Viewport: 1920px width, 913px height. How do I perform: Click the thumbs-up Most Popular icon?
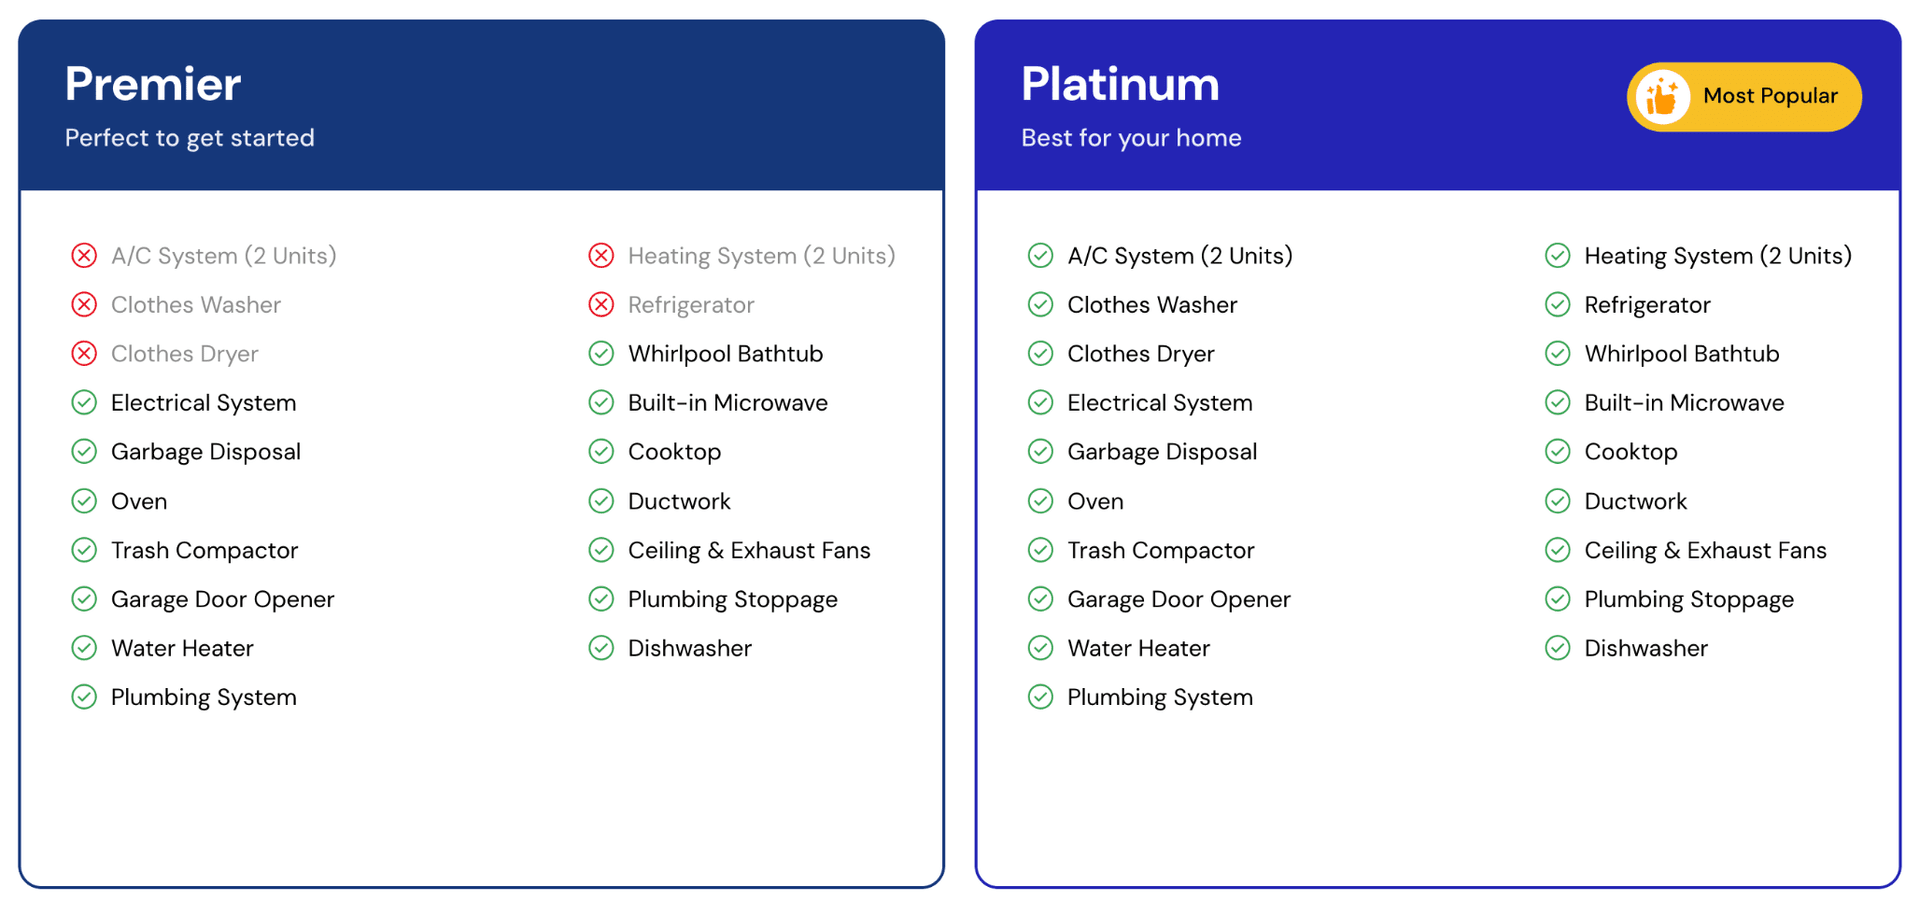pos(1662,97)
